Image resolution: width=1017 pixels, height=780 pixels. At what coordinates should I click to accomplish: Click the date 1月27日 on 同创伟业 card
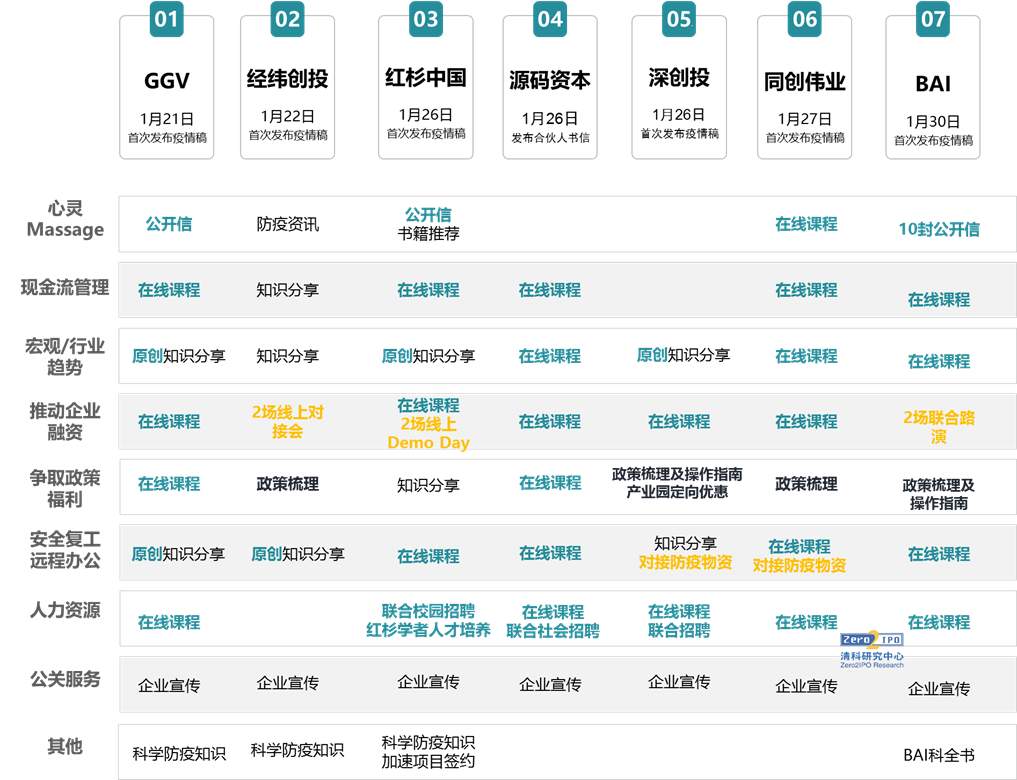805,119
